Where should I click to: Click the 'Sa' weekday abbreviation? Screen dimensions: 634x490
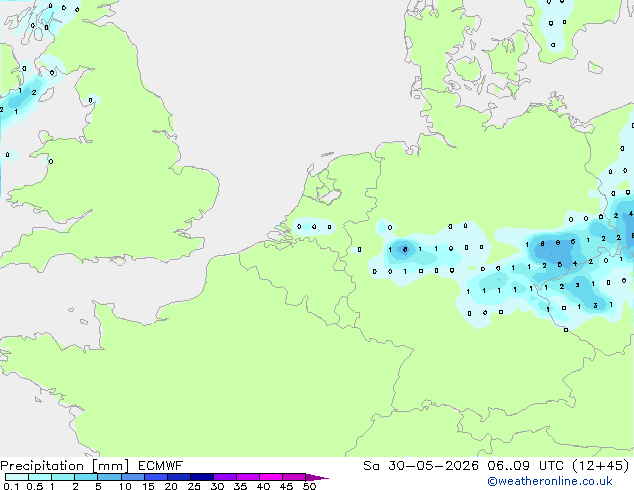[x=371, y=466]
